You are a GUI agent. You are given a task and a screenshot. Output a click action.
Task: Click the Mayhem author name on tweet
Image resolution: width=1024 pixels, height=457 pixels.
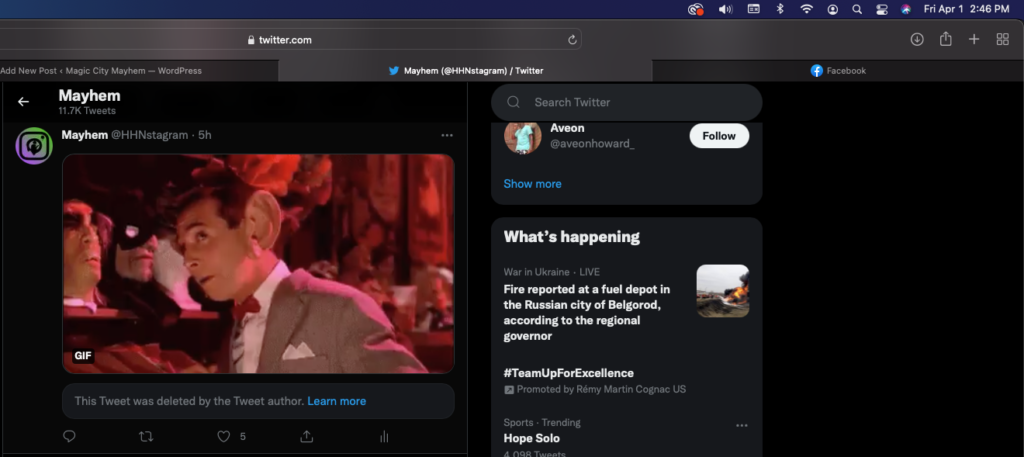[84, 135]
